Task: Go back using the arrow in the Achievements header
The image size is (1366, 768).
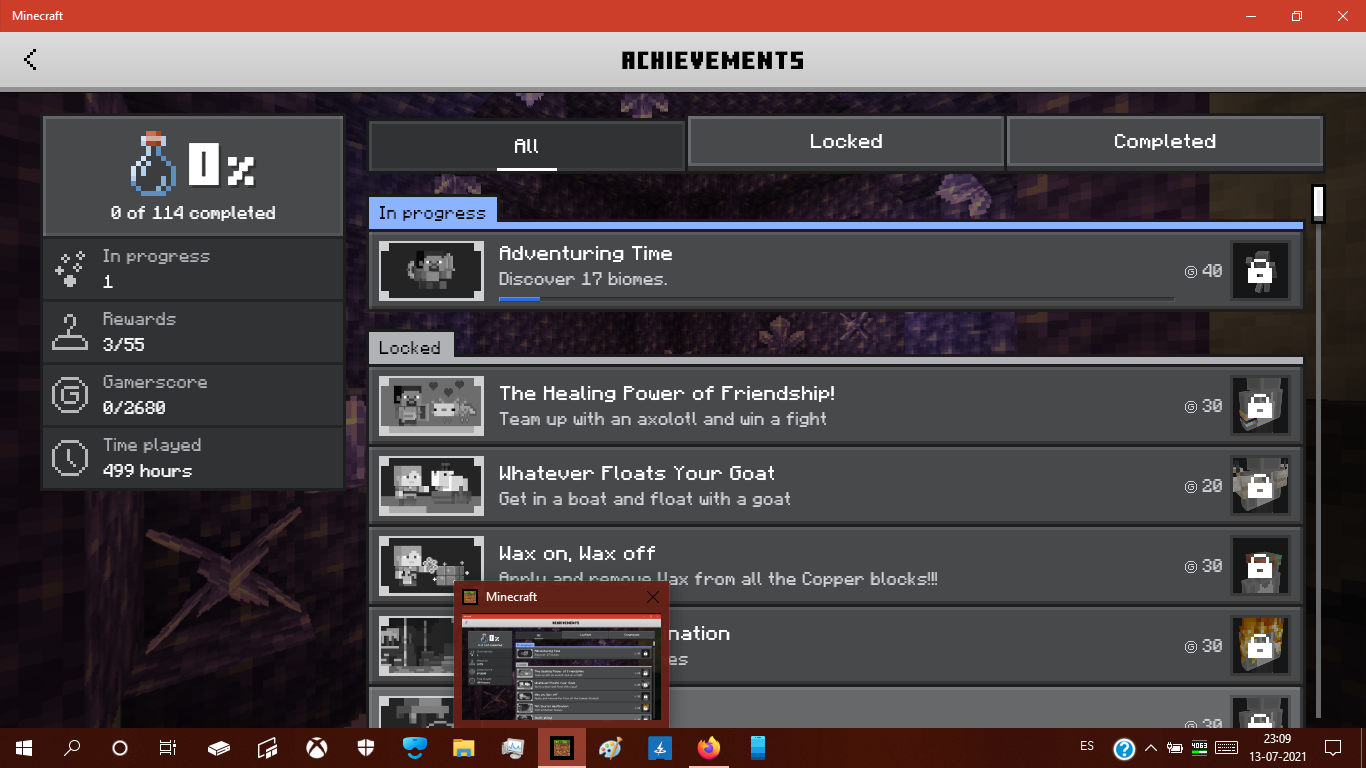Action: tap(30, 60)
